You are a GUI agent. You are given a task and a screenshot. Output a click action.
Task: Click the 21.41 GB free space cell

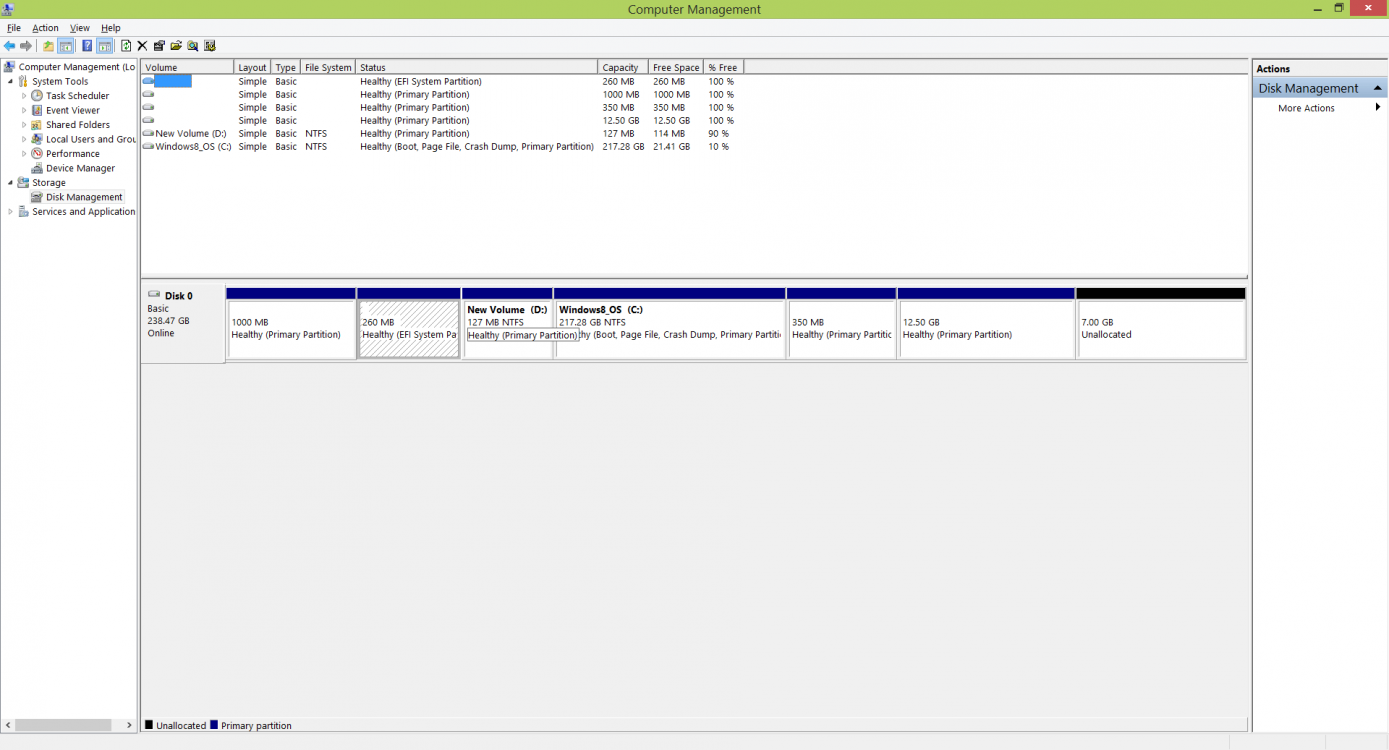tap(671, 146)
